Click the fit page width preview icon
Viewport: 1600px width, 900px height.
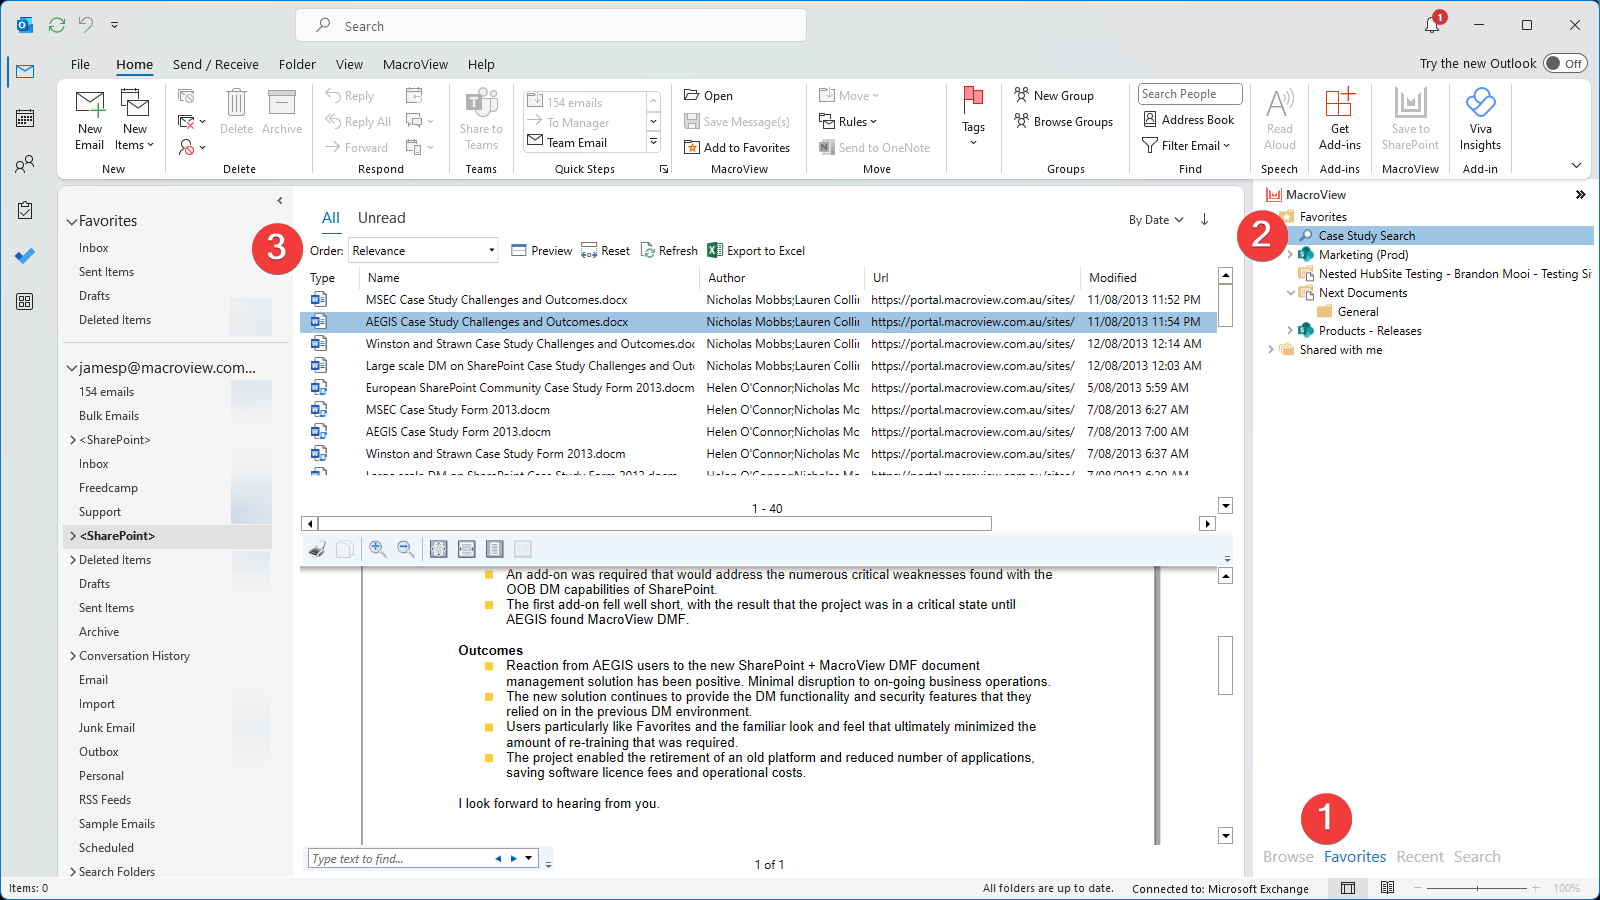466,549
